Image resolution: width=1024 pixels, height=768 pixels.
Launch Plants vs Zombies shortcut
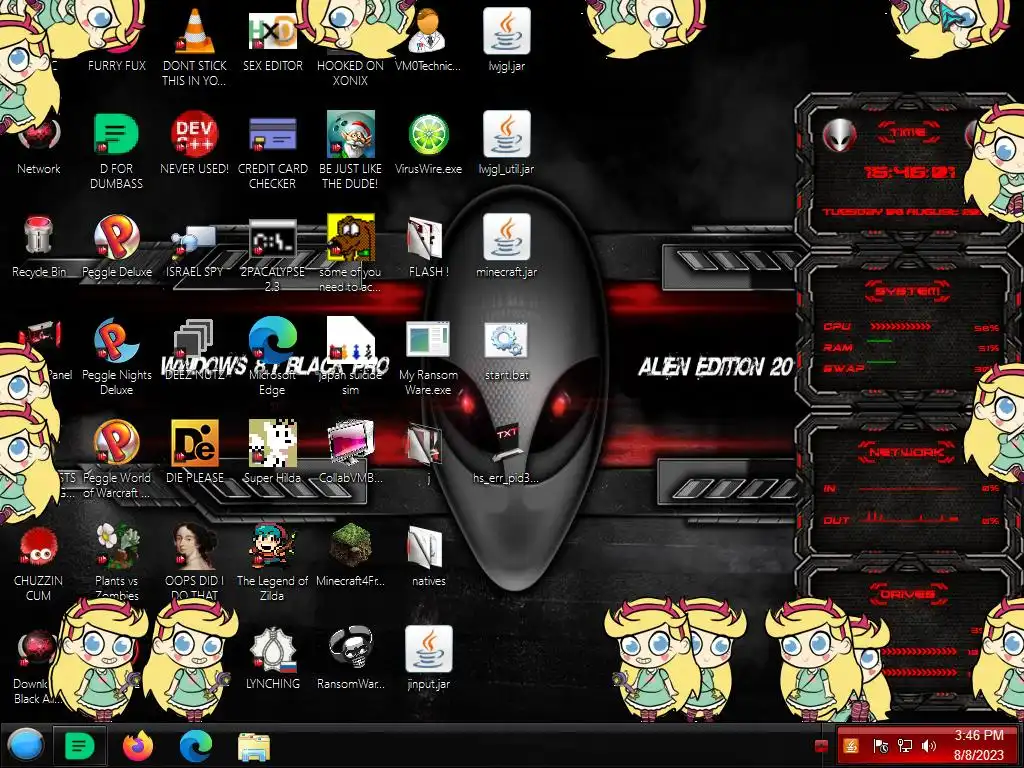point(116,546)
